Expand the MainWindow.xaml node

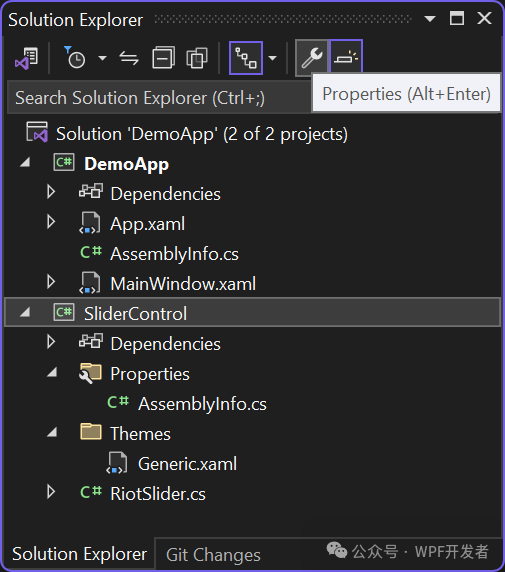coord(51,282)
